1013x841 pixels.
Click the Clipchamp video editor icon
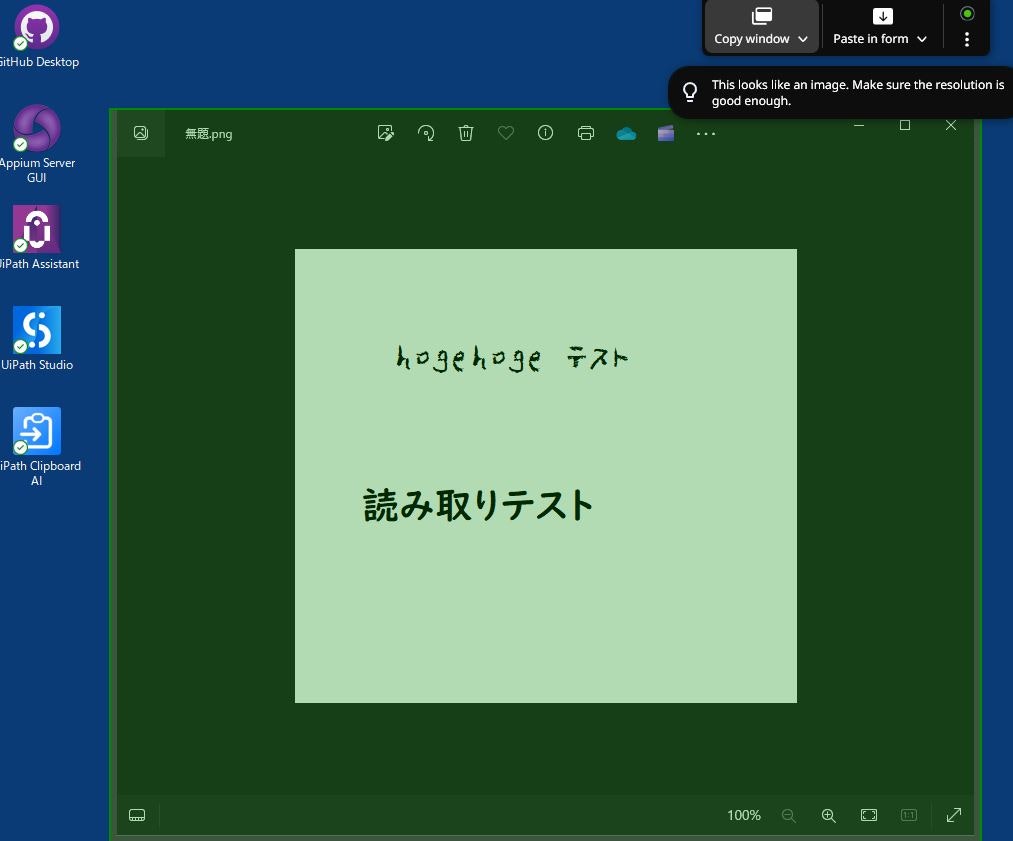pos(666,133)
